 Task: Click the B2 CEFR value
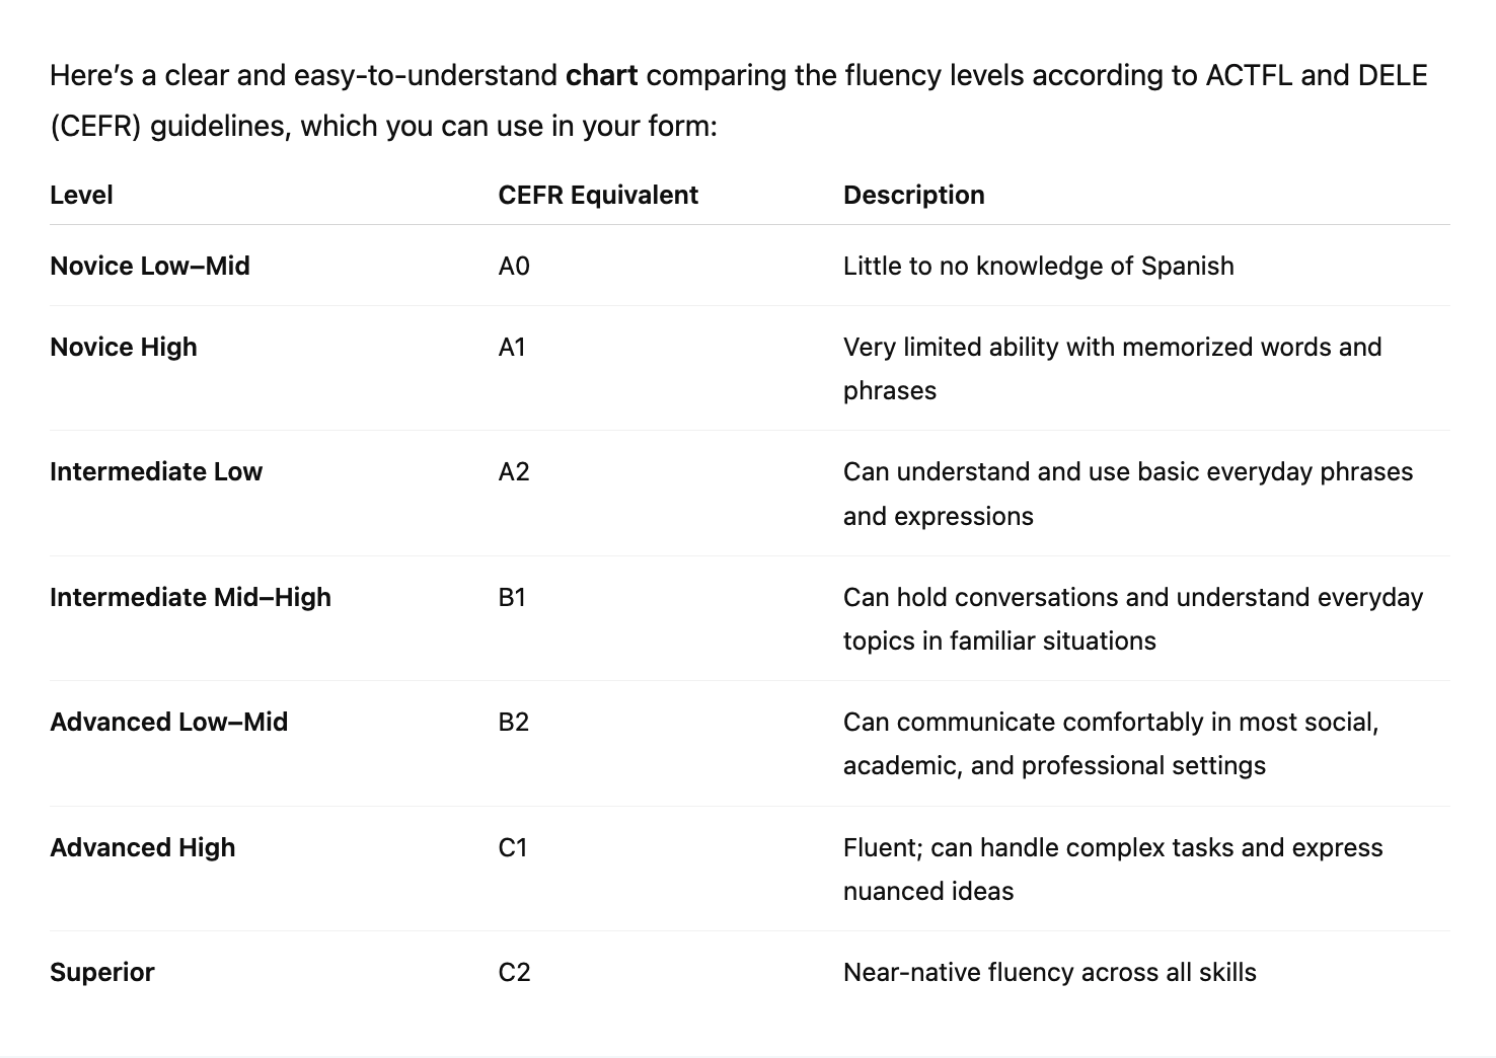coord(514,722)
